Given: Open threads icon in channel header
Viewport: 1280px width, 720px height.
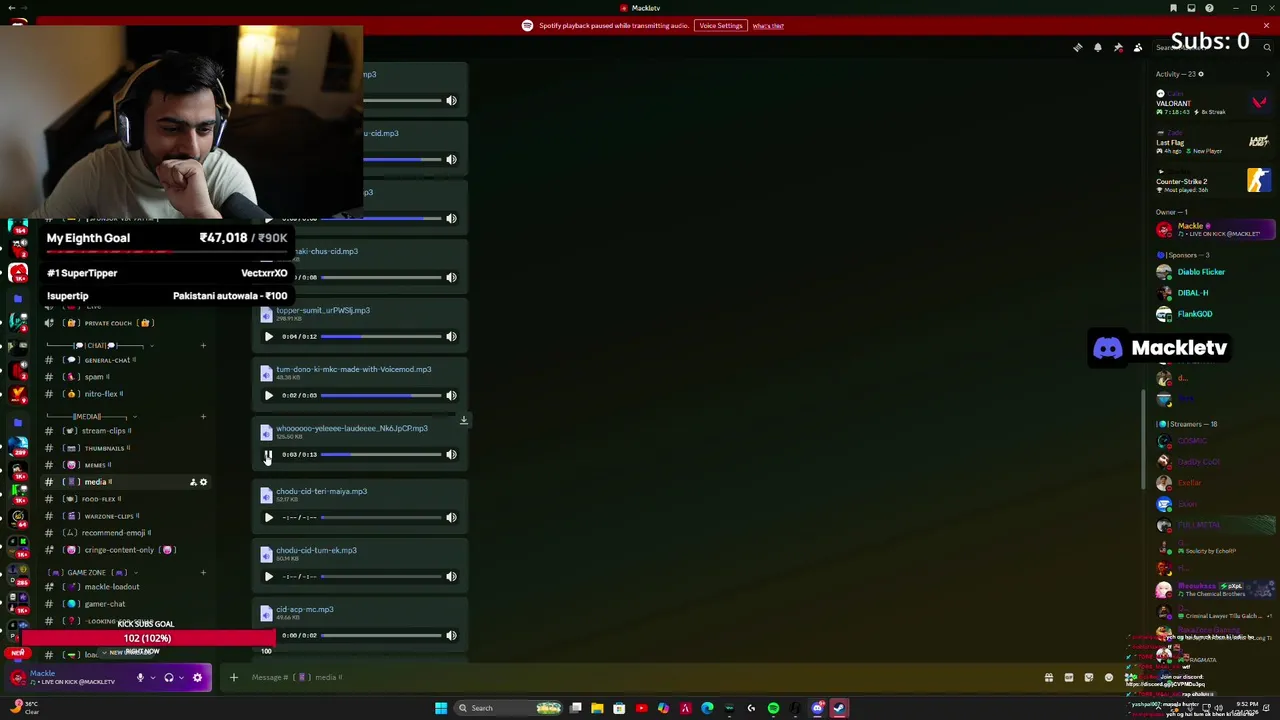Looking at the screenshot, I should (1078, 47).
